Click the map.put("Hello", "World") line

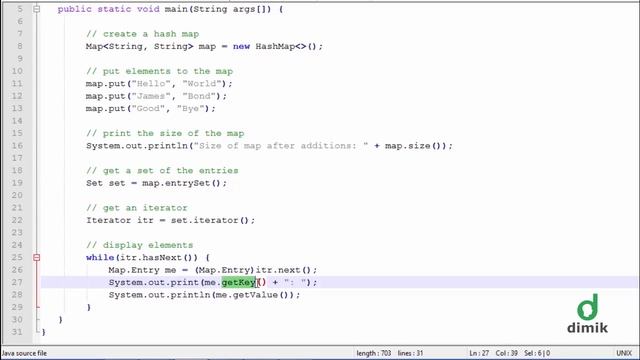point(159,84)
